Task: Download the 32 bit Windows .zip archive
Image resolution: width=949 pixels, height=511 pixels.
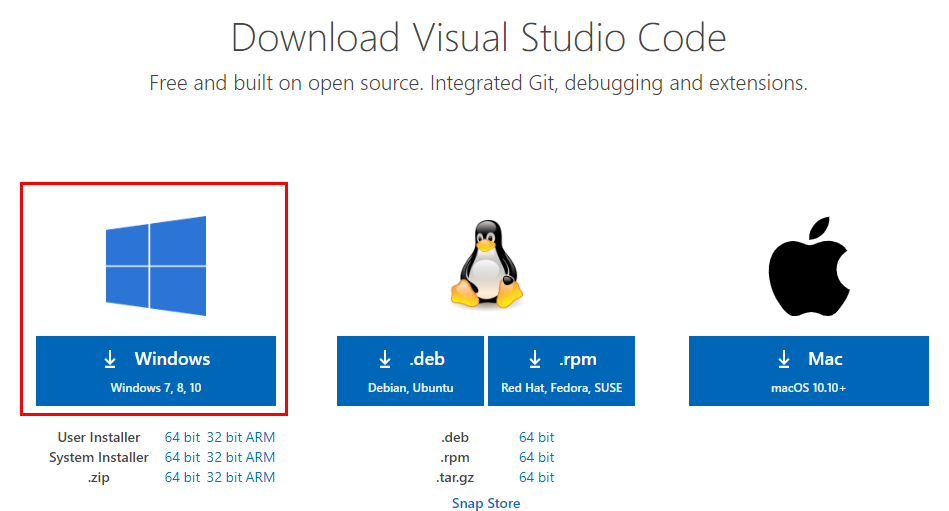Action: coord(224,477)
